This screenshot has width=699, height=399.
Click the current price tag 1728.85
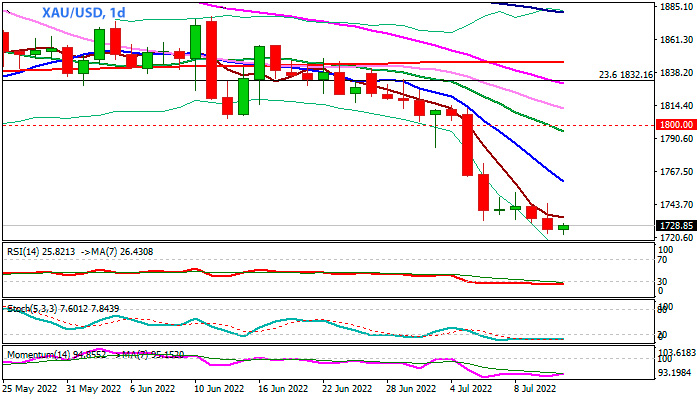point(676,226)
